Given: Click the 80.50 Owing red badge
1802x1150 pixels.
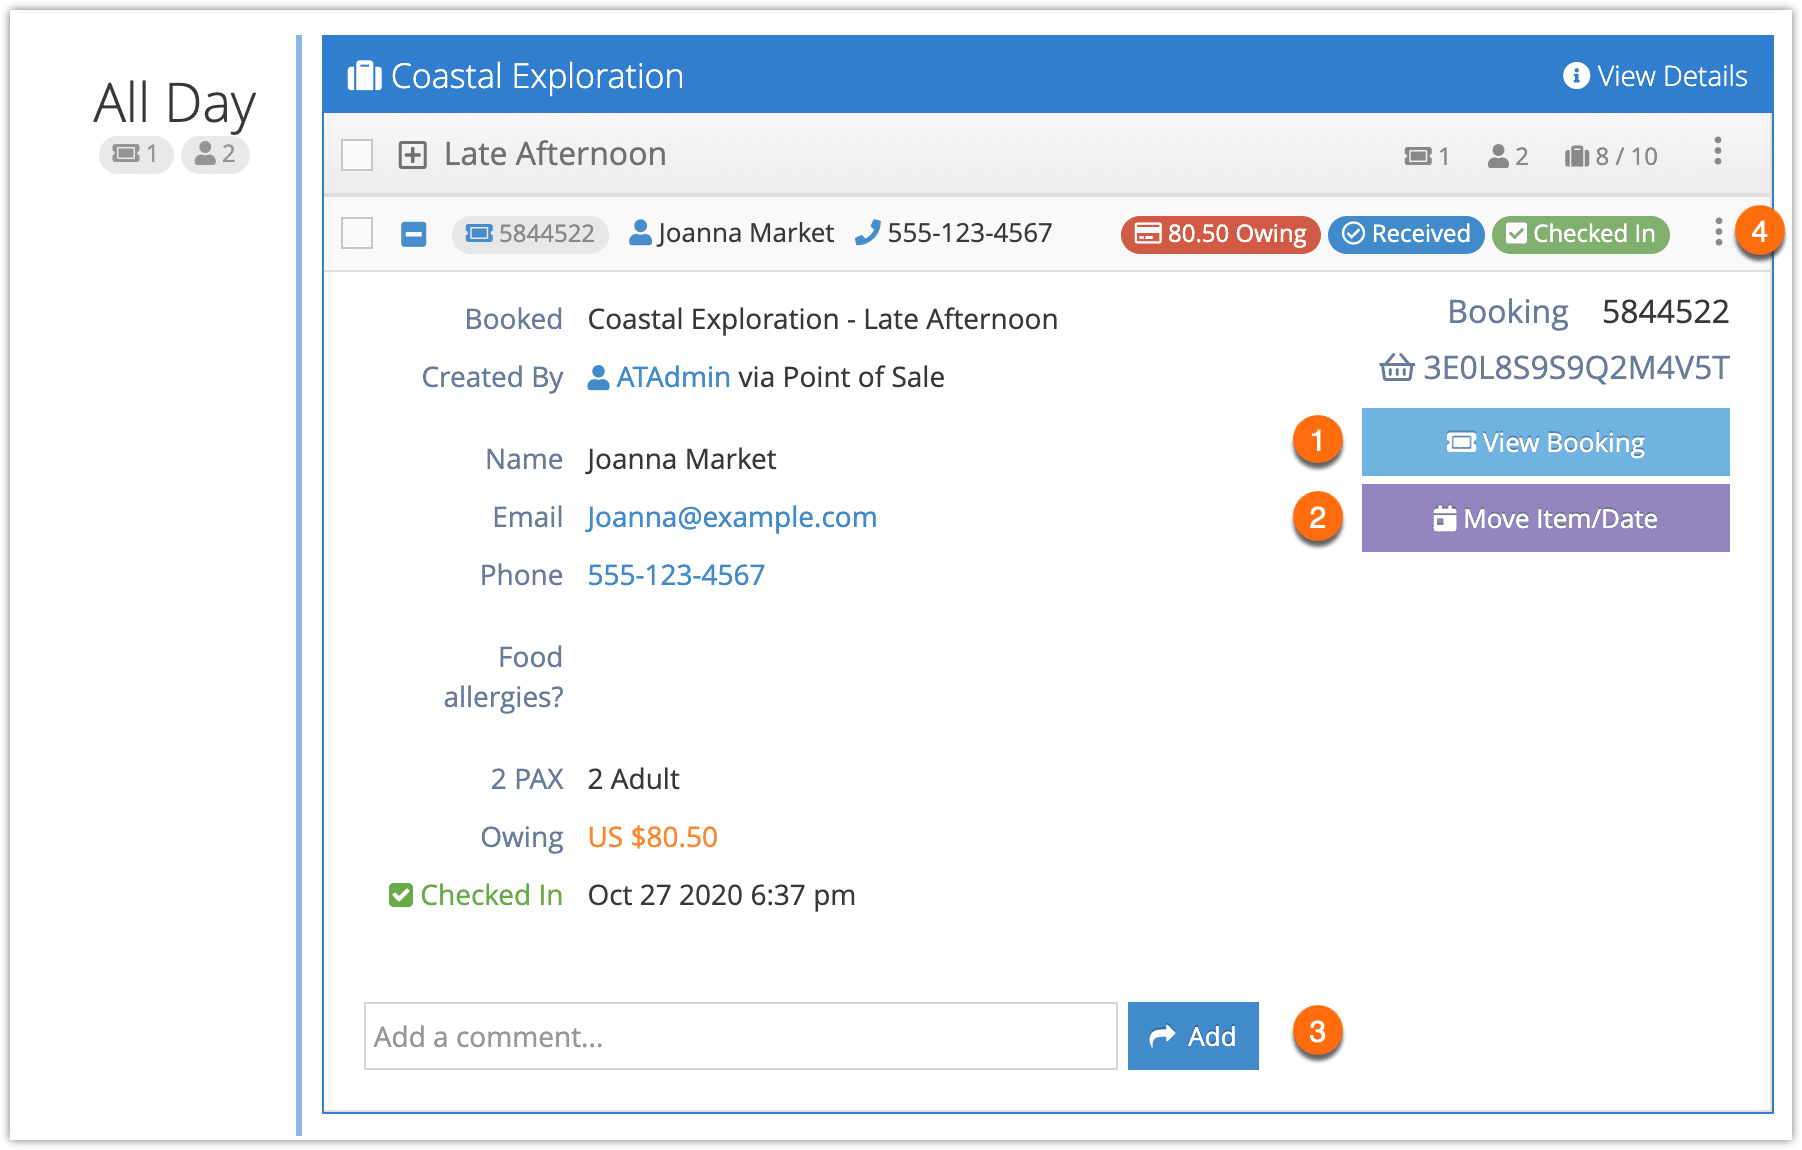Looking at the screenshot, I should [1220, 234].
